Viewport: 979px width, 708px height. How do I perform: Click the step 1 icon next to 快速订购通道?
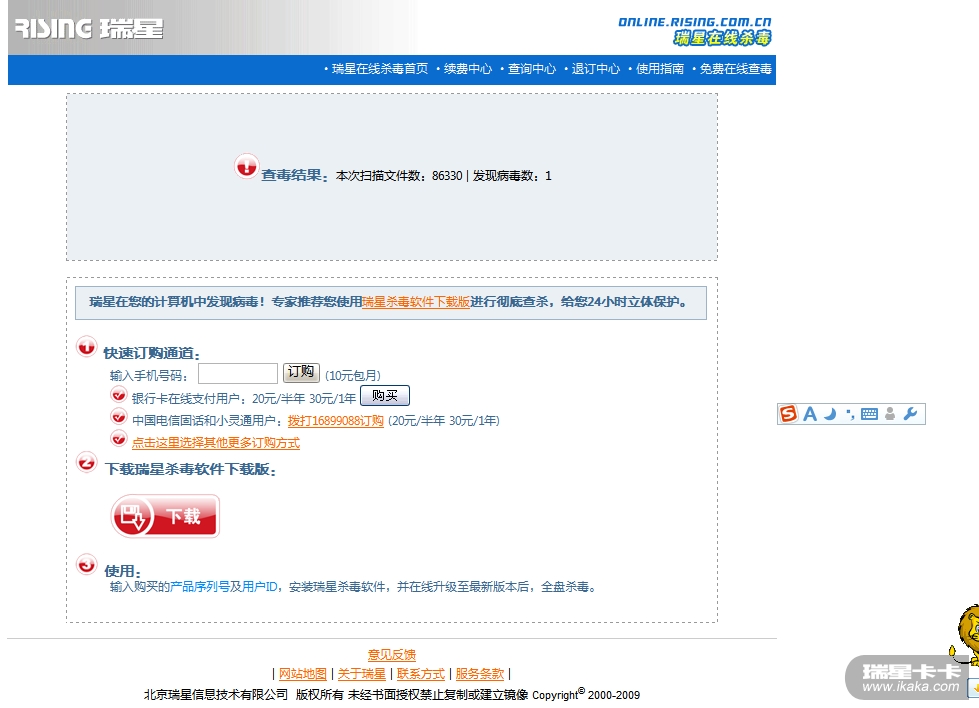[87, 347]
